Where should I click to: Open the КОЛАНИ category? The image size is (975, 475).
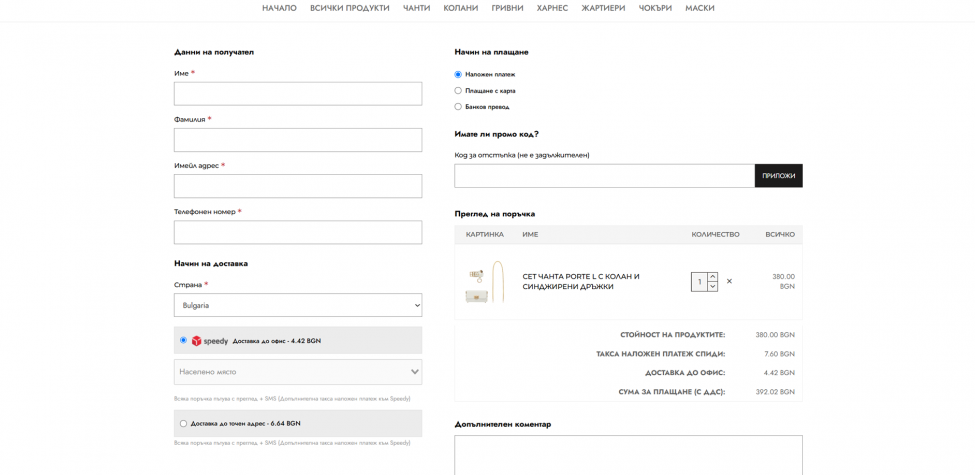pos(460,8)
